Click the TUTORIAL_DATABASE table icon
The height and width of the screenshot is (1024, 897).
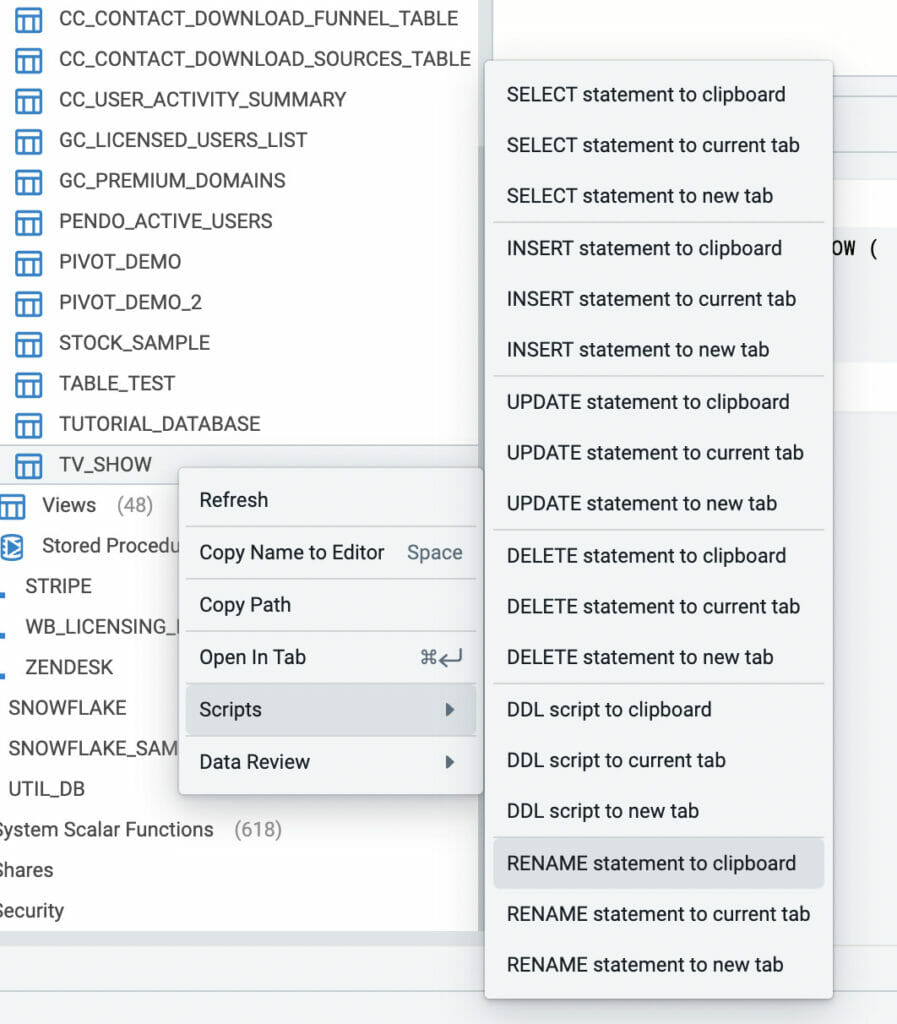28,424
